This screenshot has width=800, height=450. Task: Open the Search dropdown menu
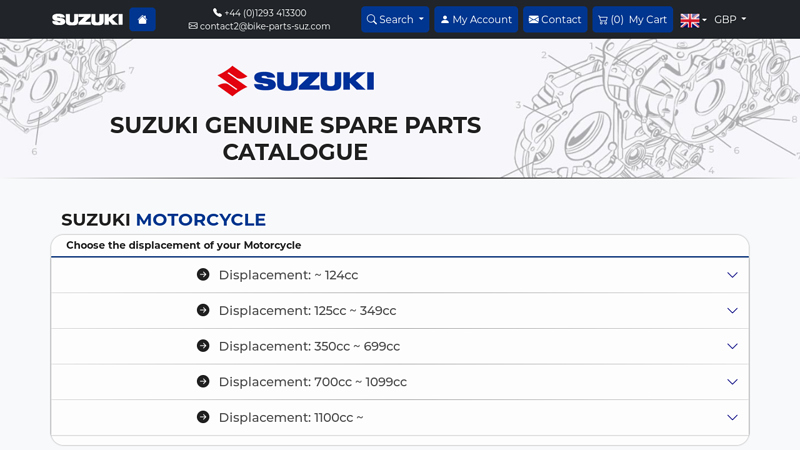[395, 19]
